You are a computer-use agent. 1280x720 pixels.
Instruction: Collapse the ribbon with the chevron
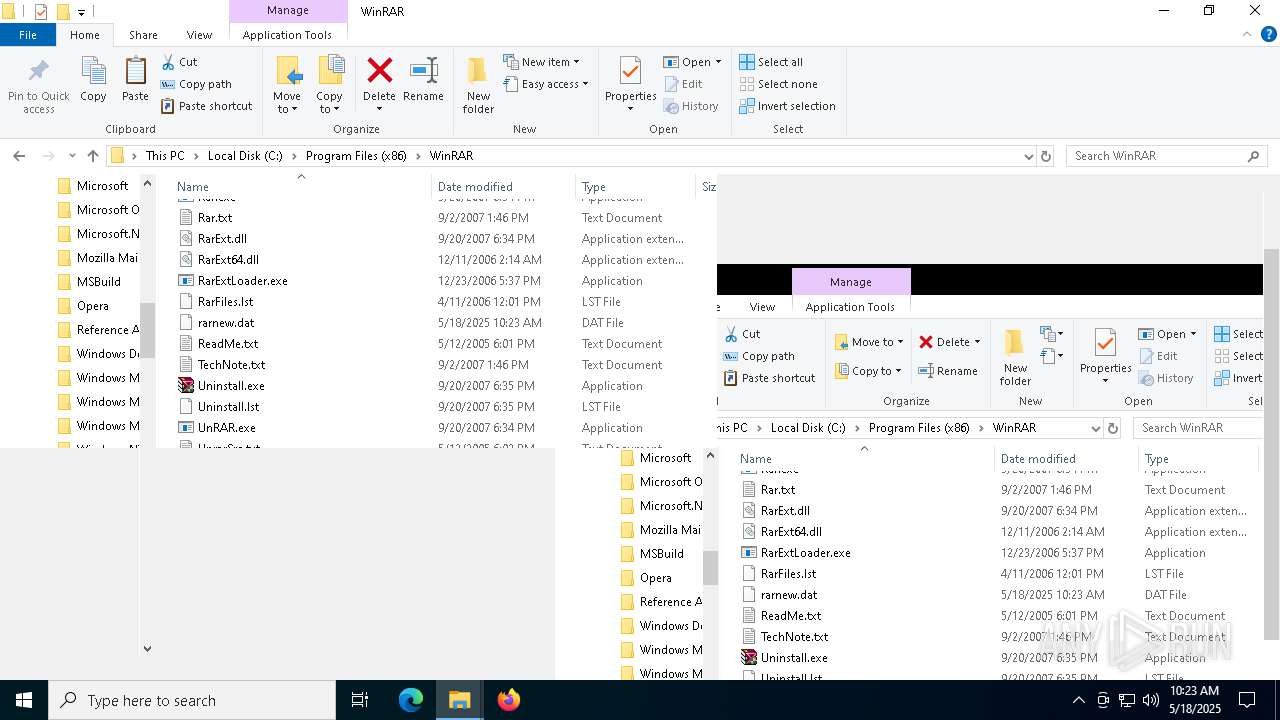point(1247,34)
